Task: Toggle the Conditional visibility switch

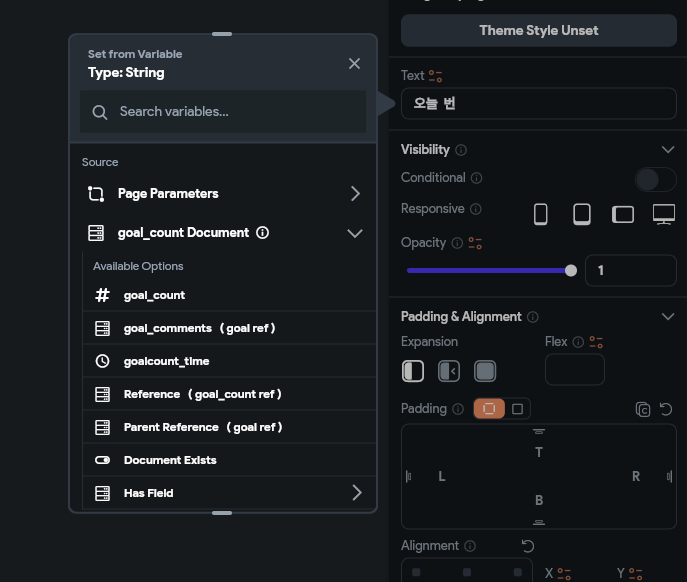Action: 655,179
